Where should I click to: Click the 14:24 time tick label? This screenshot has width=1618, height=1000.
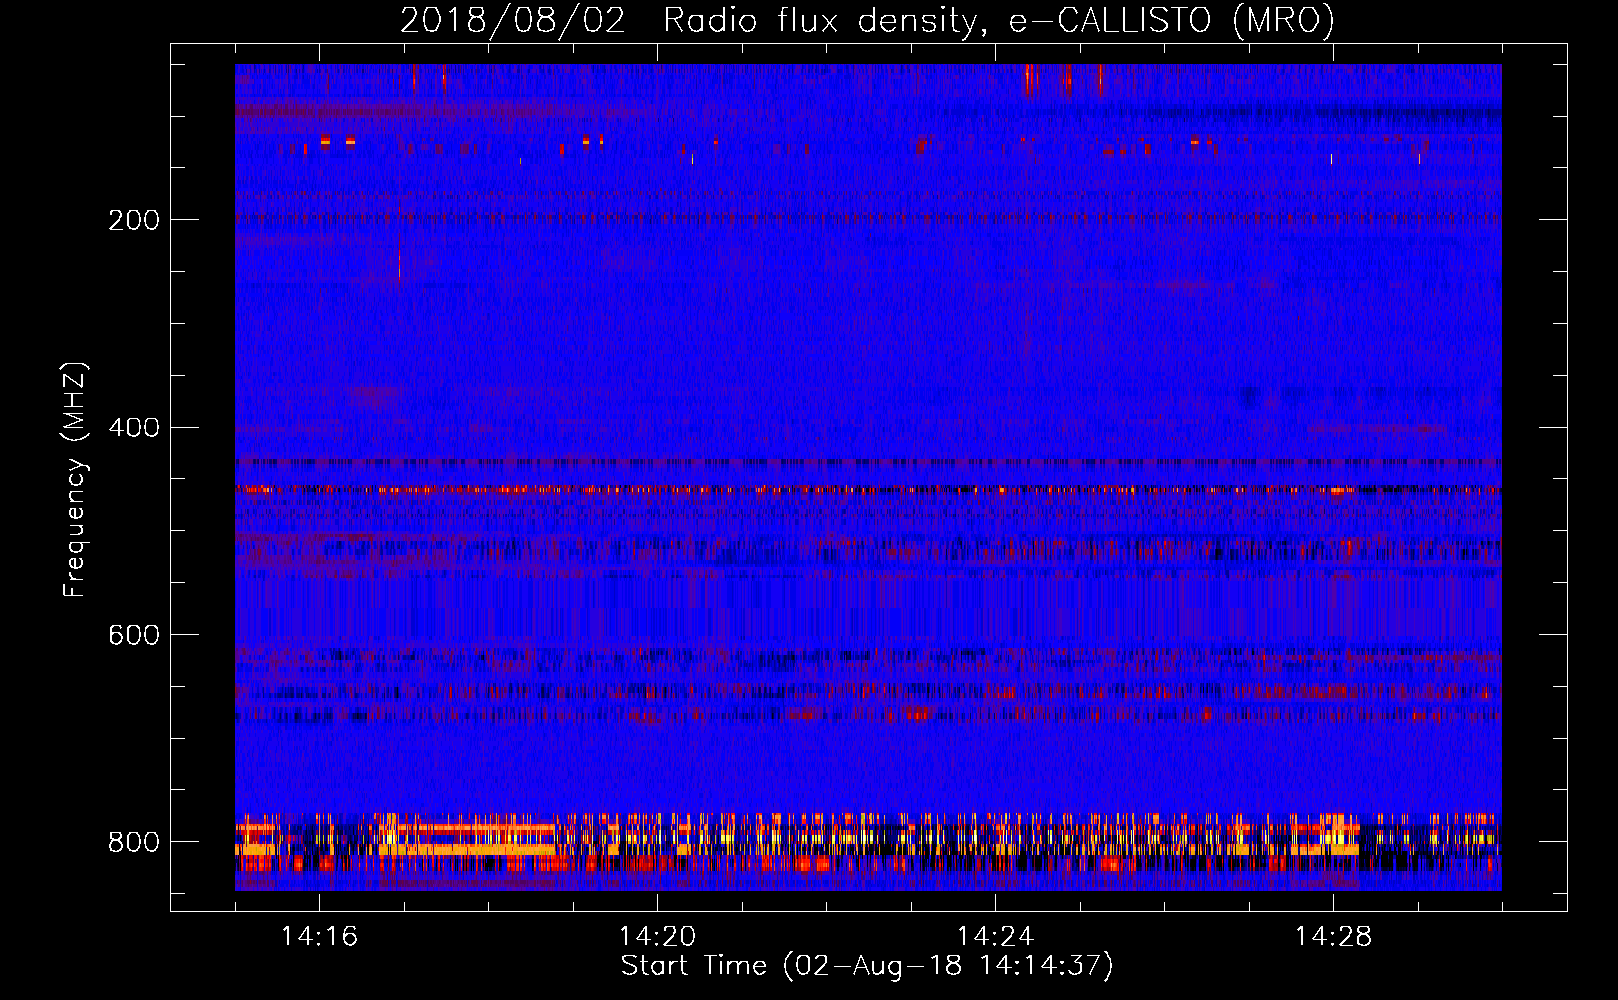[995, 937]
